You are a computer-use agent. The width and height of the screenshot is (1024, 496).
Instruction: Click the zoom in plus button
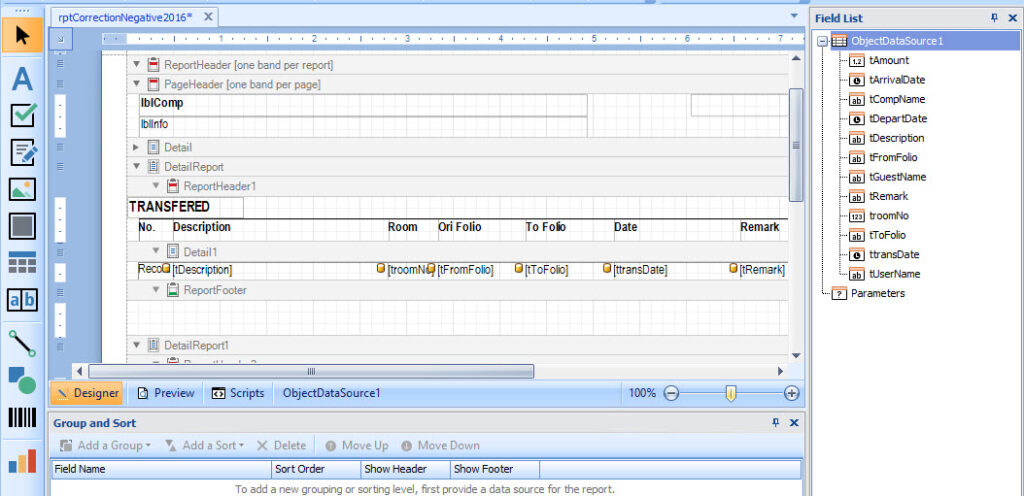pyautogui.click(x=791, y=393)
